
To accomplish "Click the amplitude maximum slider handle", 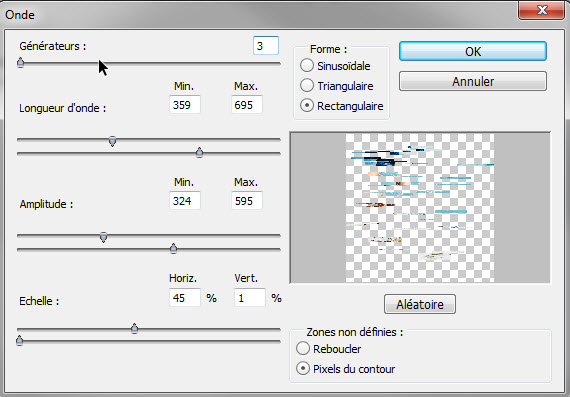I will click(173, 249).
